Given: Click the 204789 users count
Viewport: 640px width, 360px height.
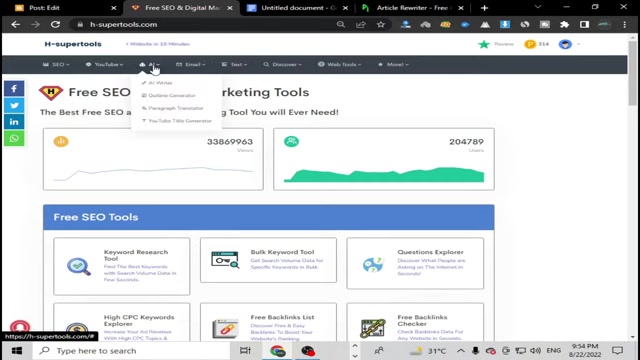Looking at the screenshot, I should 466,142.
